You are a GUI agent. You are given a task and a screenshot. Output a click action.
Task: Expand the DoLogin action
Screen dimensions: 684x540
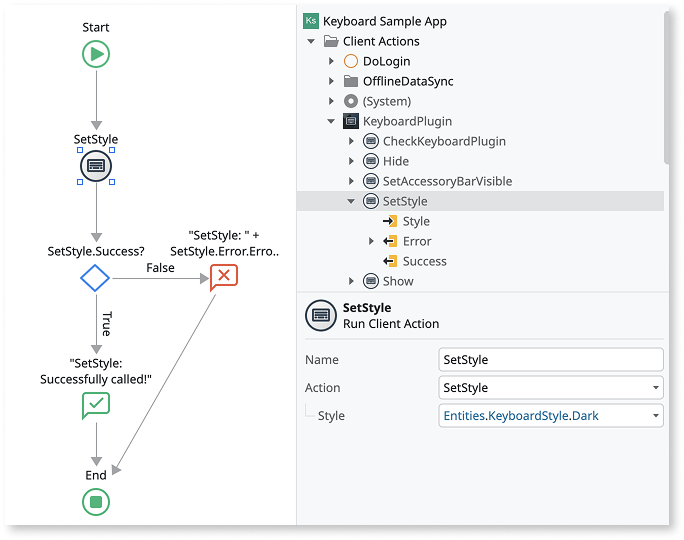click(x=331, y=61)
